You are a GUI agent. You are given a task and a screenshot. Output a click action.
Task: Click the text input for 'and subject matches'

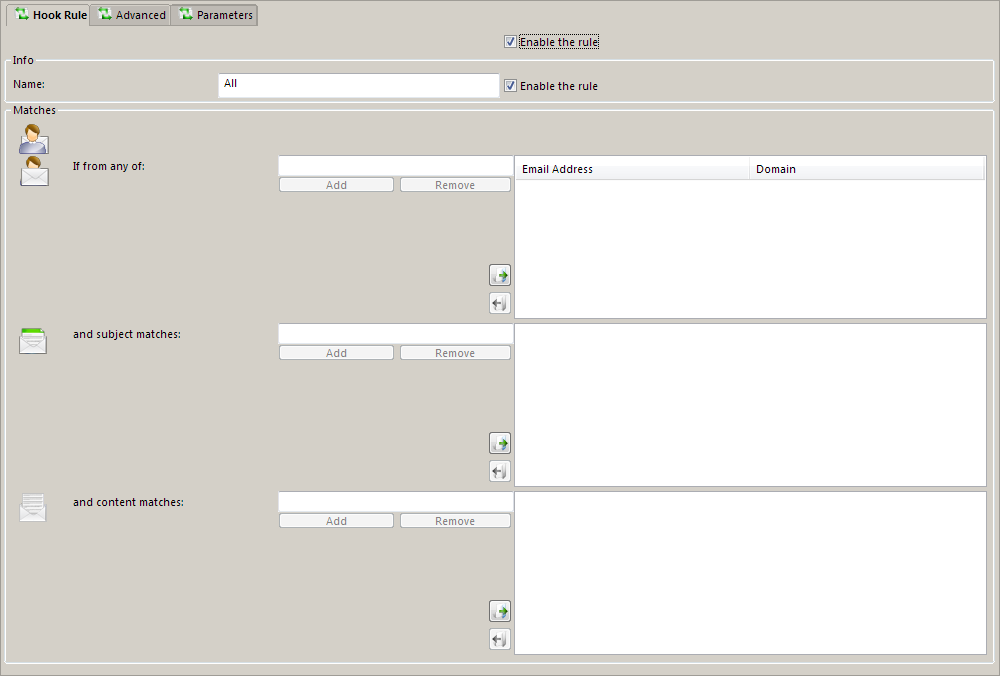tap(395, 334)
